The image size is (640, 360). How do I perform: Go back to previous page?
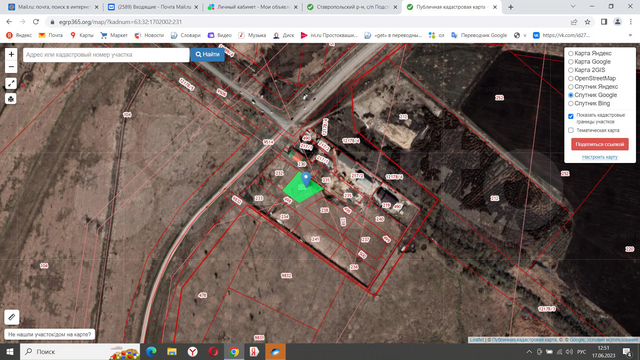point(9,22)
